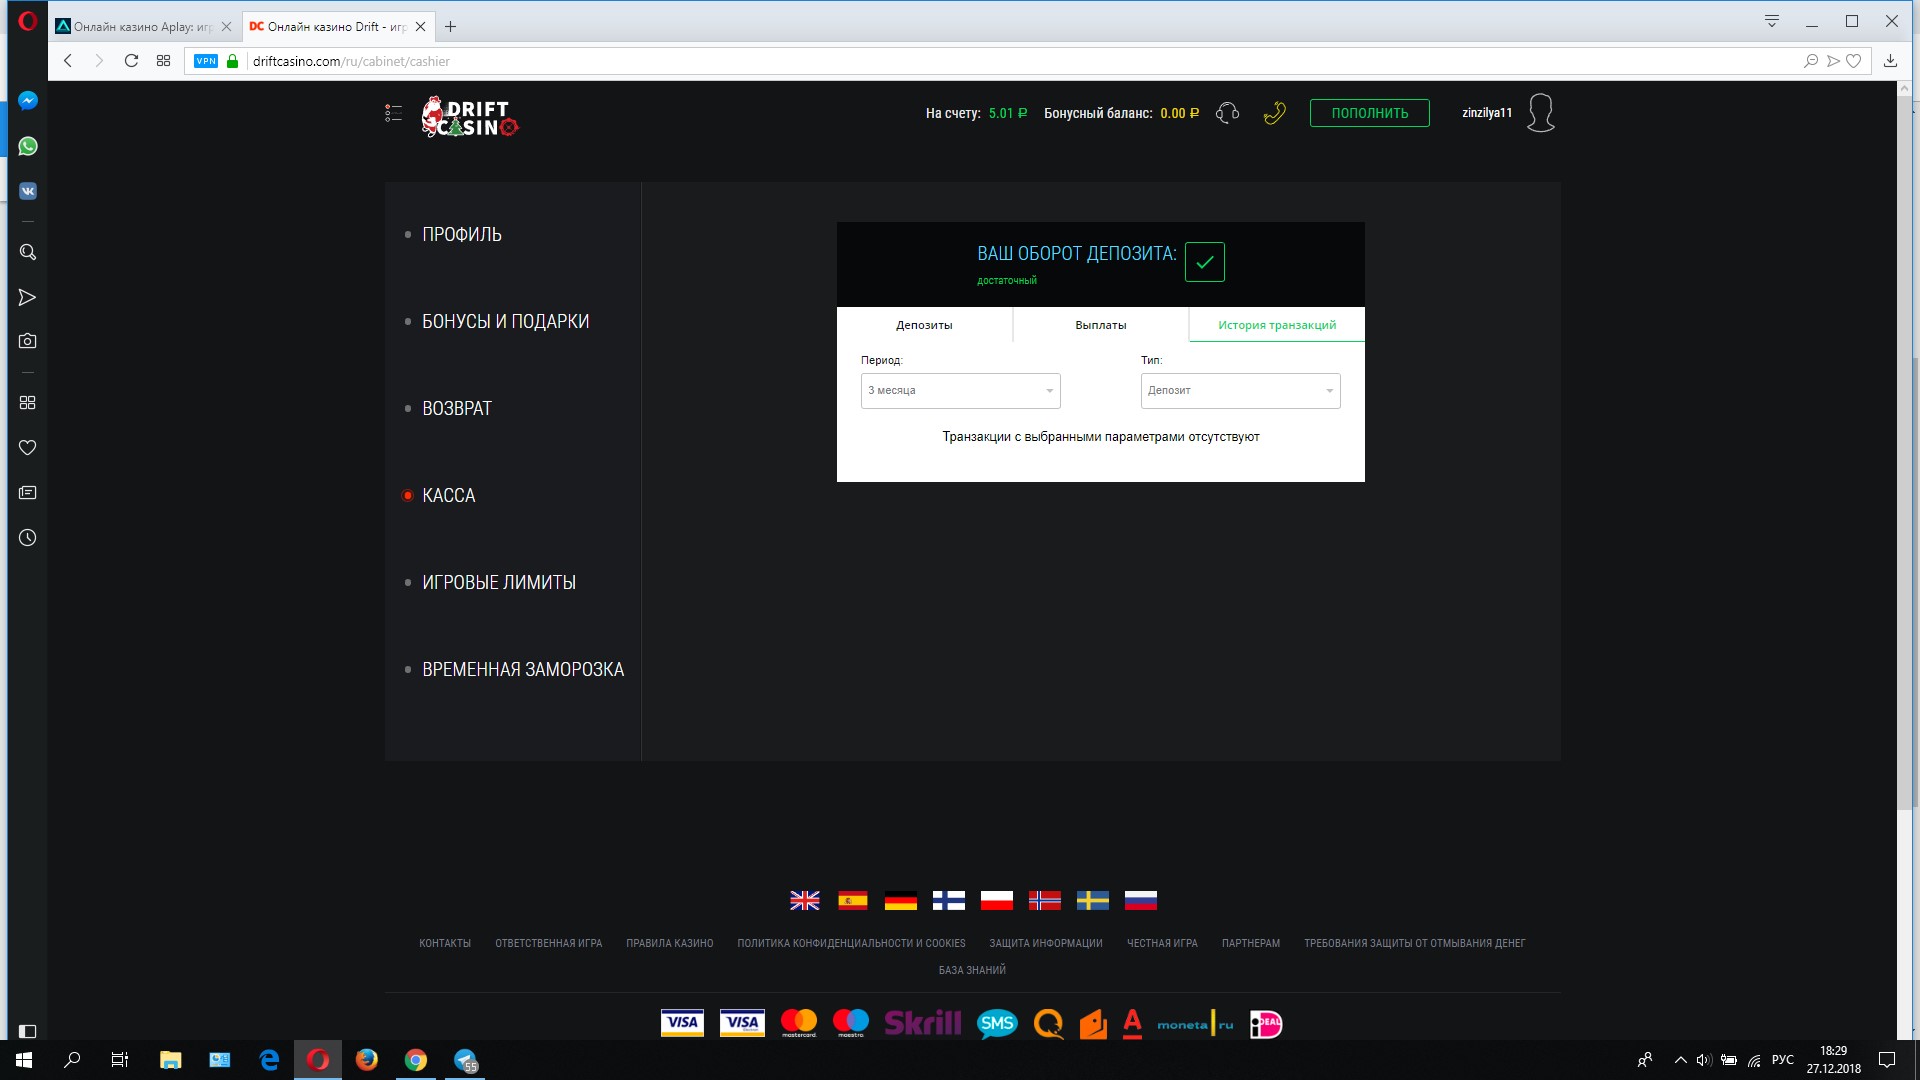Image resolution: width=1920 pixels, height=1080 pixels.
Task: Click the user avatar icon
Action: (x=1541, y=113)
